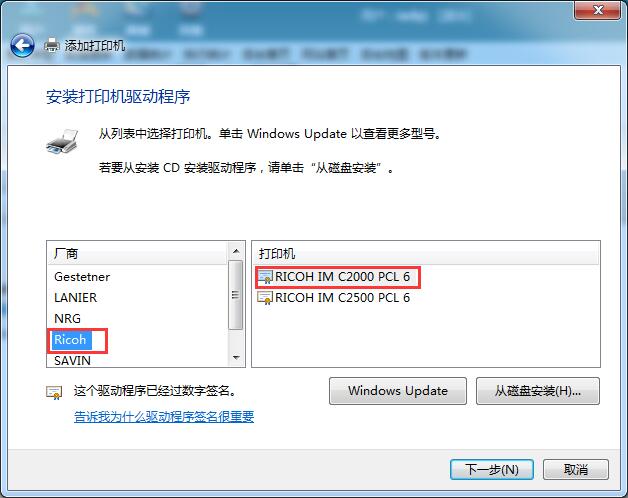Open the 告诉我为什么驱动程序签名很重要 link
628x498 pixels.
click(x=164, y=417)
